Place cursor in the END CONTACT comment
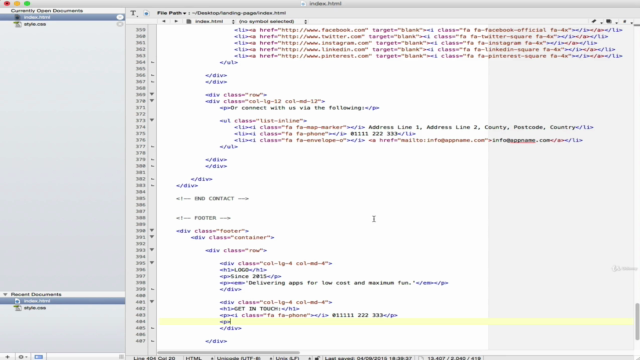The height and width of the screenshot is (360, 640). [212, 198]
